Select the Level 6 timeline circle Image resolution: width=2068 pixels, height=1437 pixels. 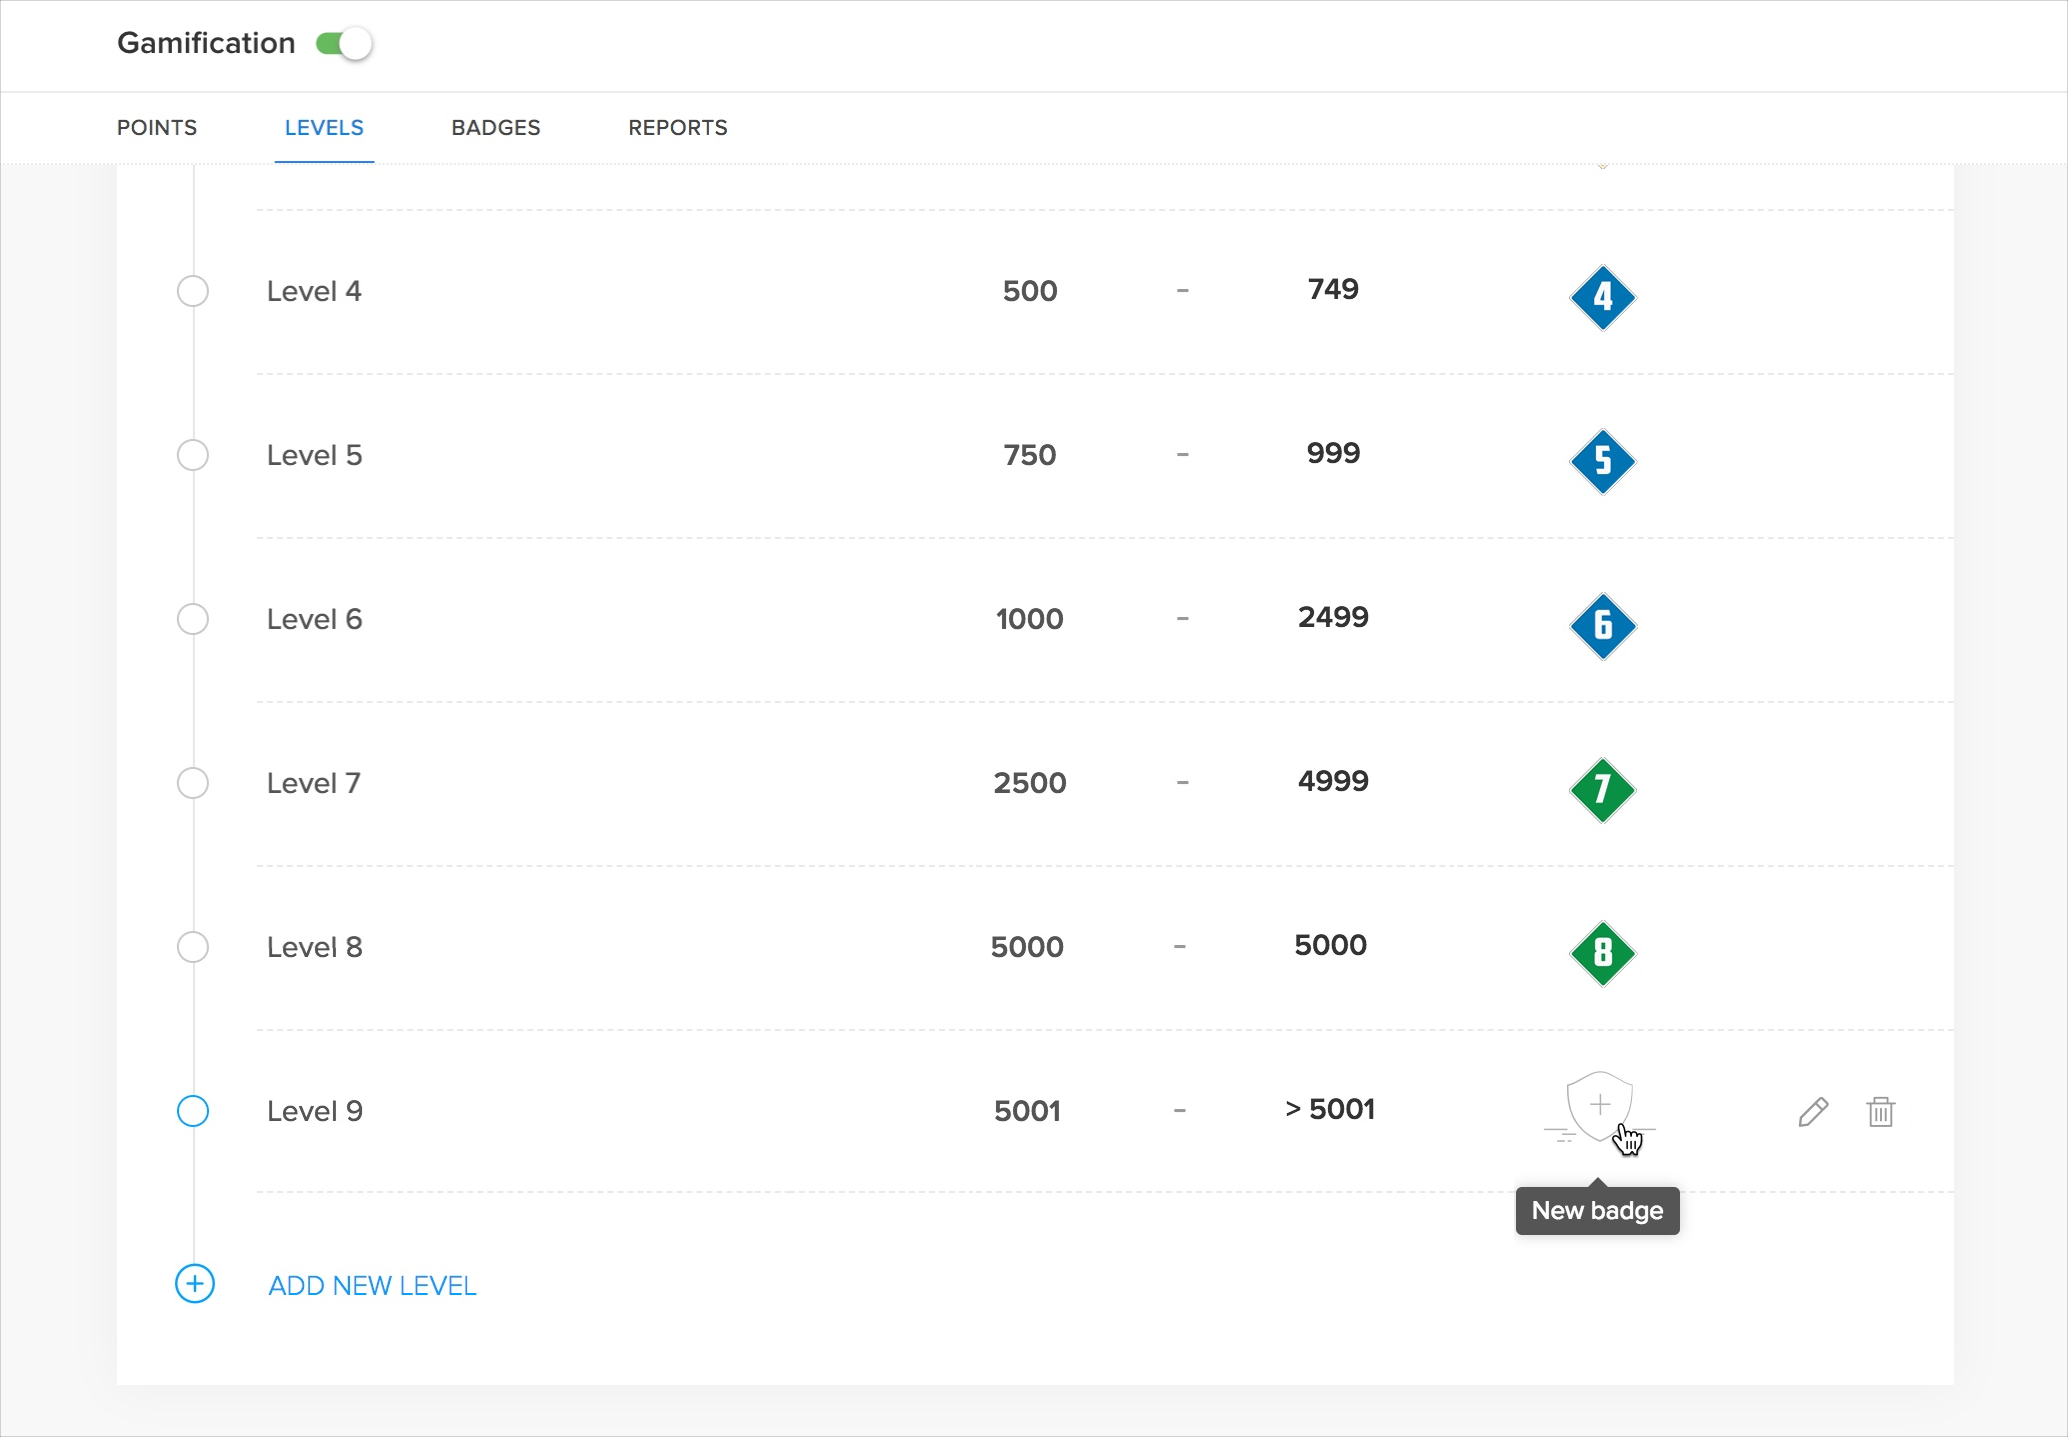point(193,619)
